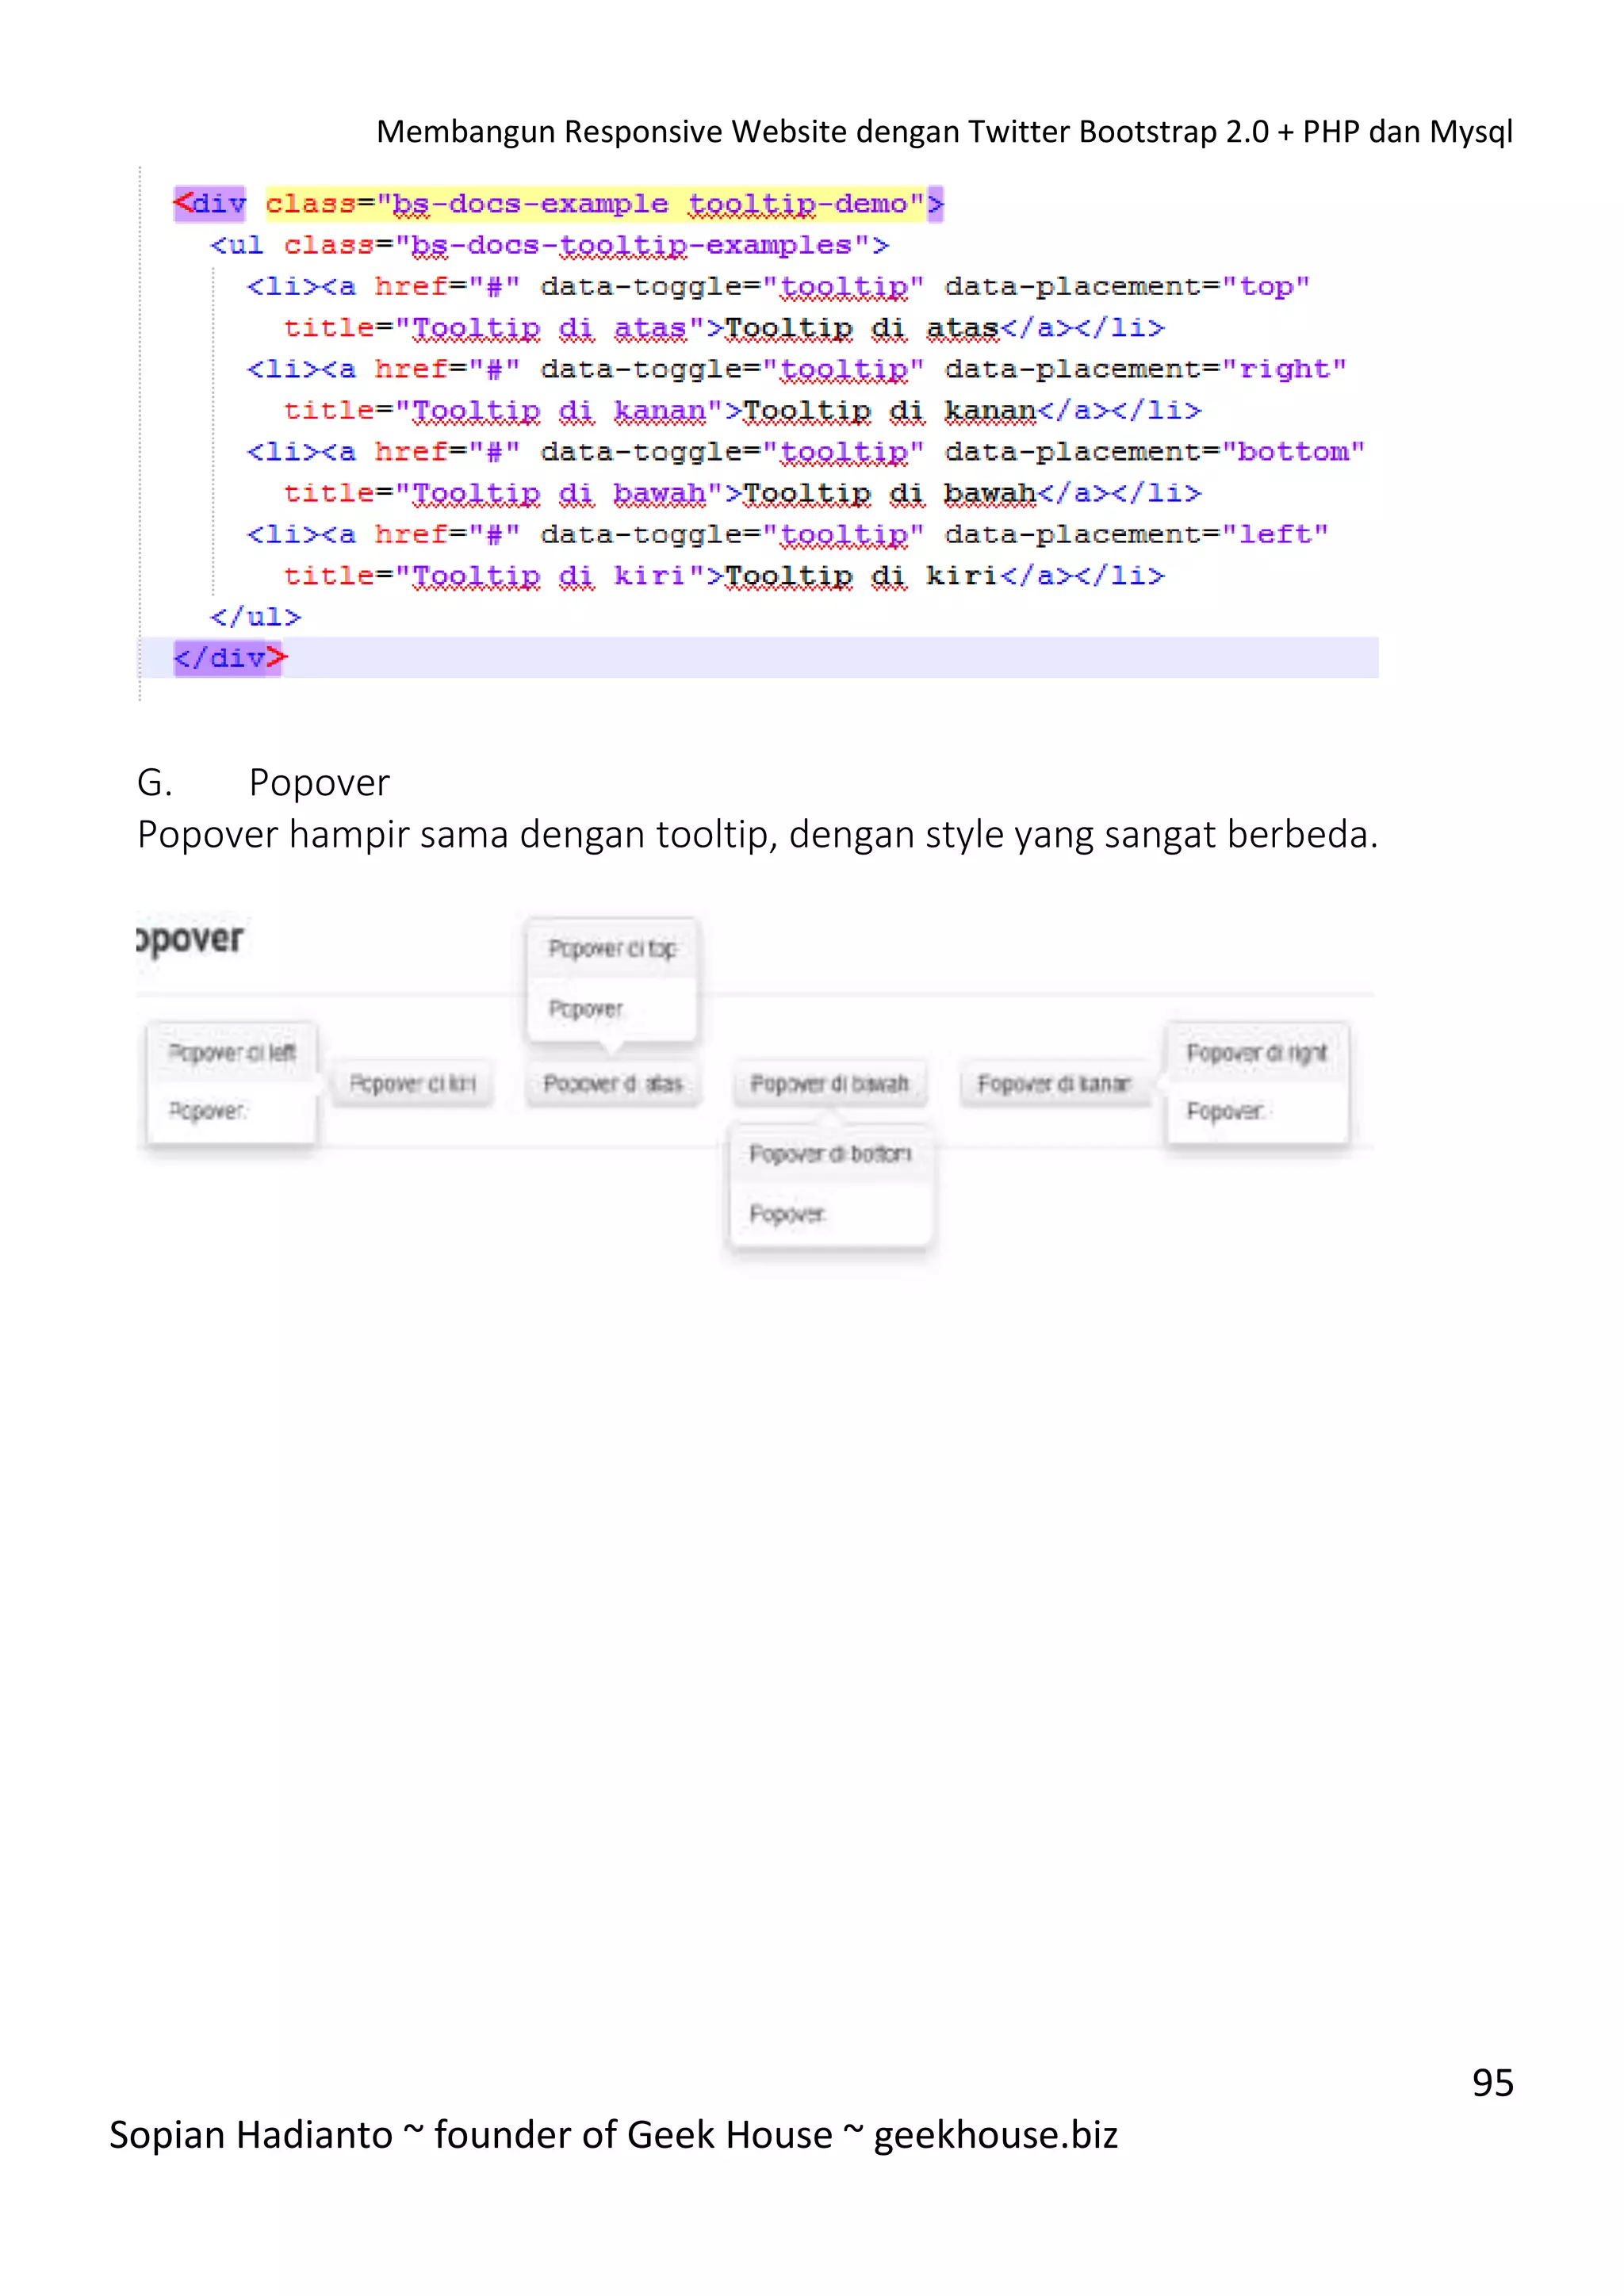
Task: Click the 'Tooltip di atas' title code line
Action: (x=724, y=328)
